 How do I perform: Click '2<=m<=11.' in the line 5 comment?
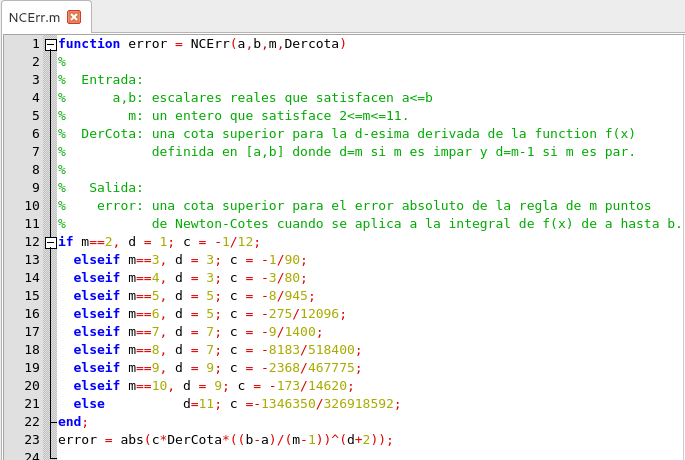[x=374, y=116]
